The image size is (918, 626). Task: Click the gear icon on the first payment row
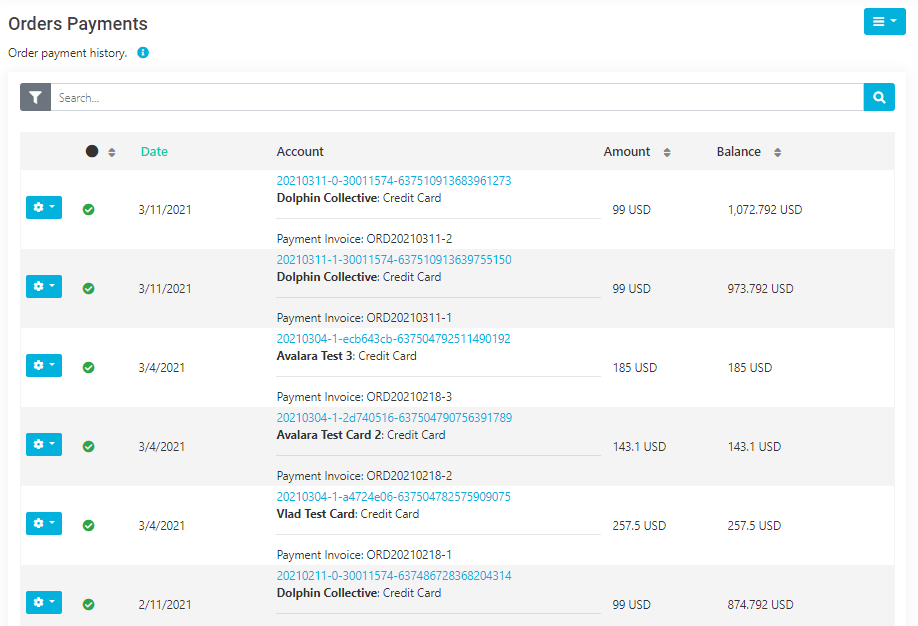click(38, 207)
